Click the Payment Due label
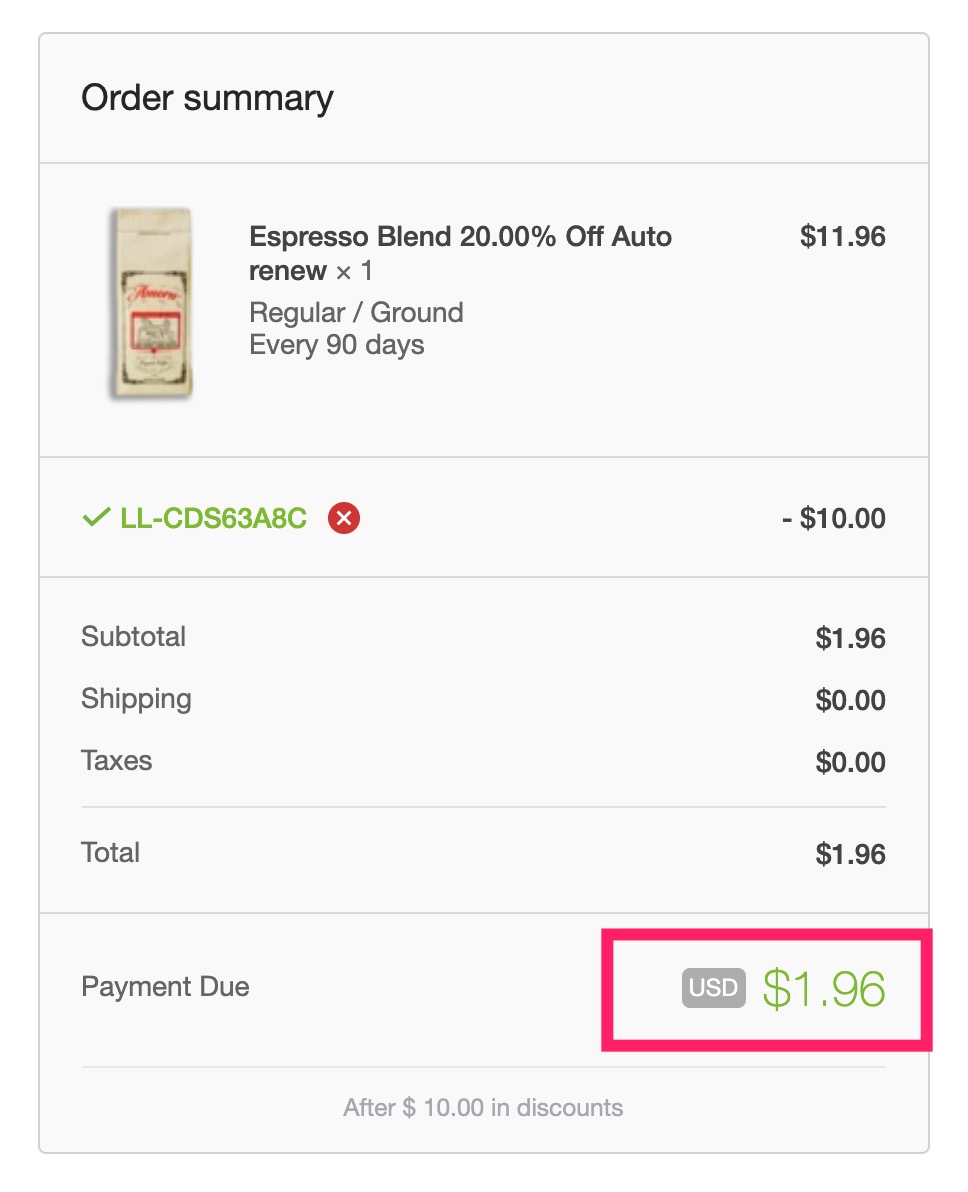 click(165, 987)
